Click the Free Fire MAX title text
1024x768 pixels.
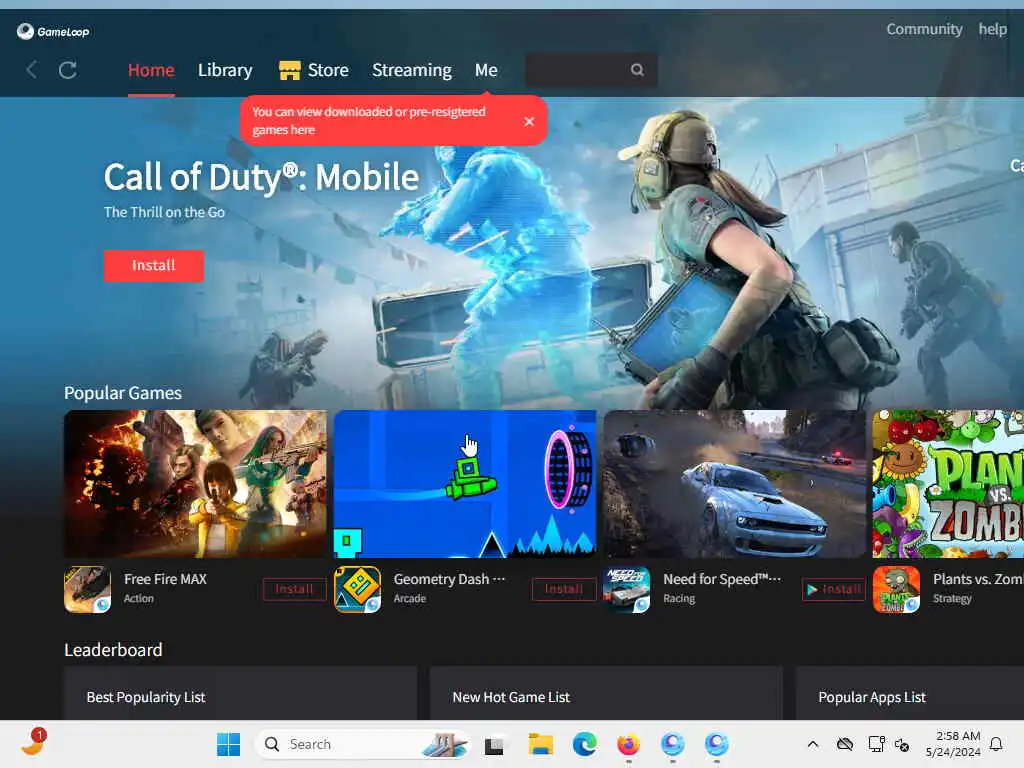(x=165, y=579)
